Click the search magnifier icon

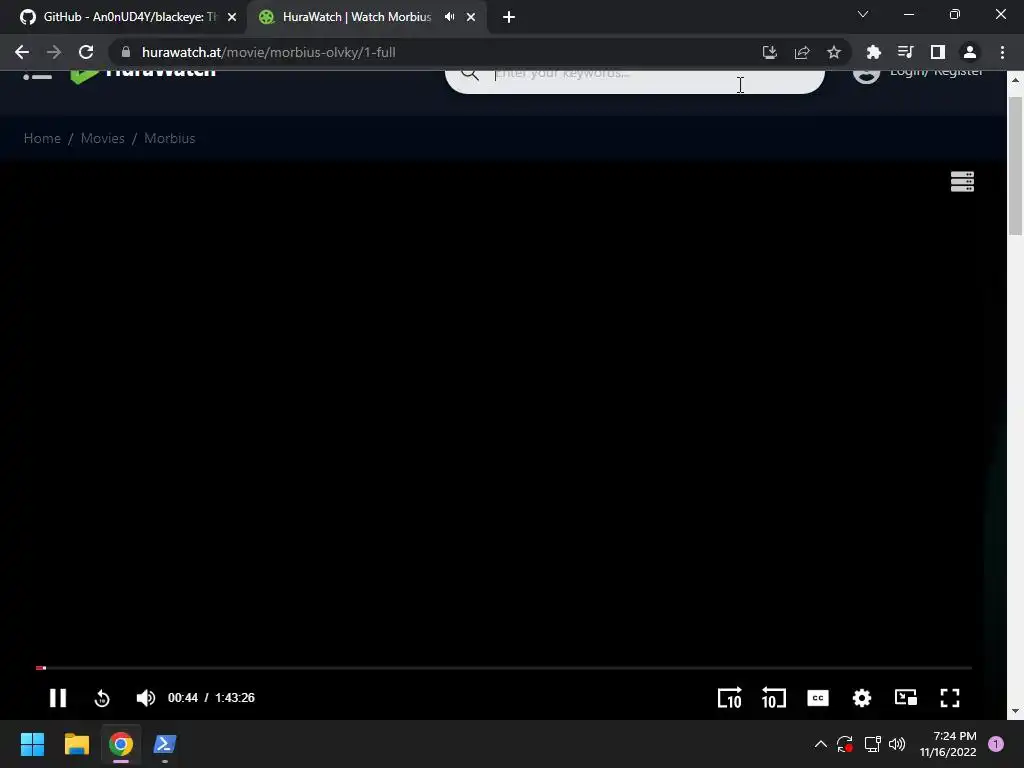pos(470,74)
